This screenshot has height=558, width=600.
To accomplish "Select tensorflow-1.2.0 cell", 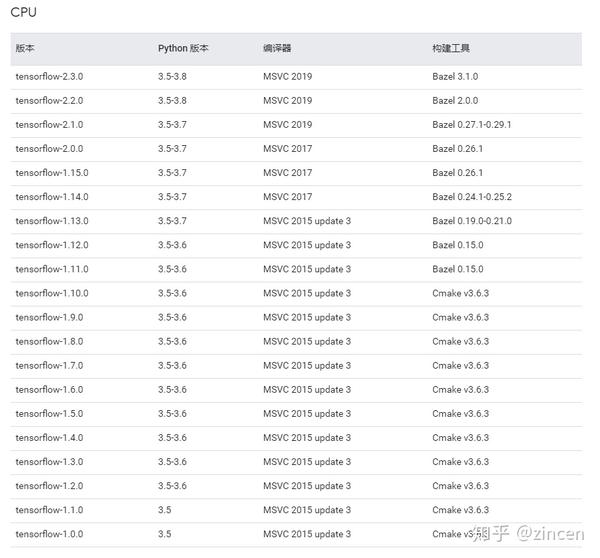I will pos(49,486).
